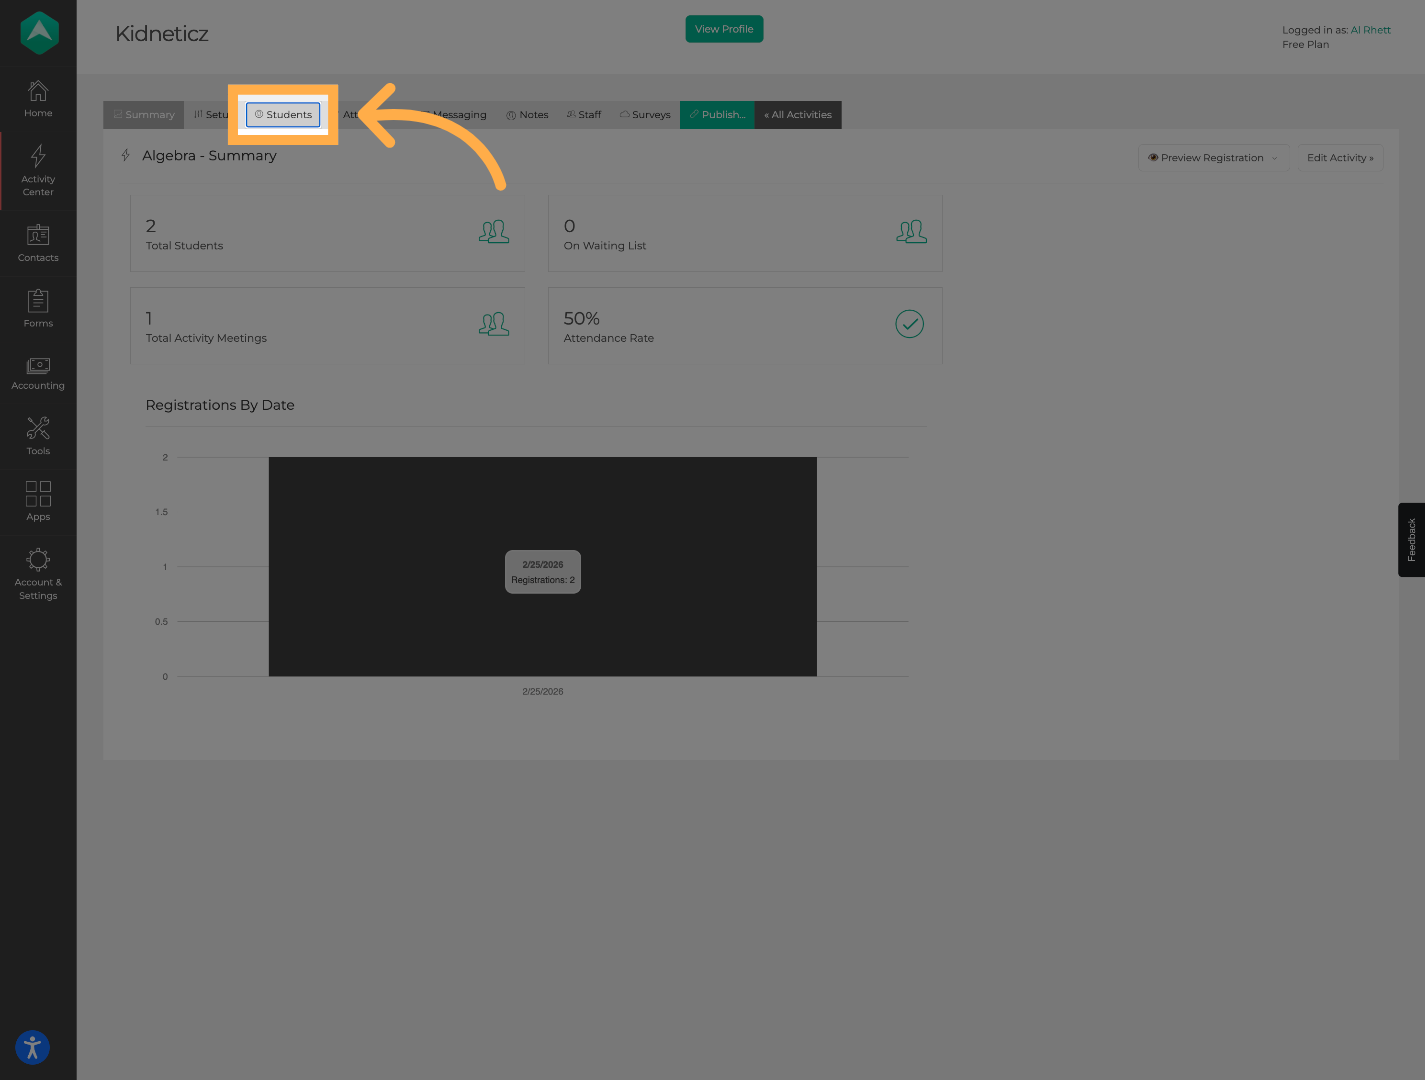Open the Notes tab
The width and height of the screenshot is (1425, 1080).
[x=527, y=115]
